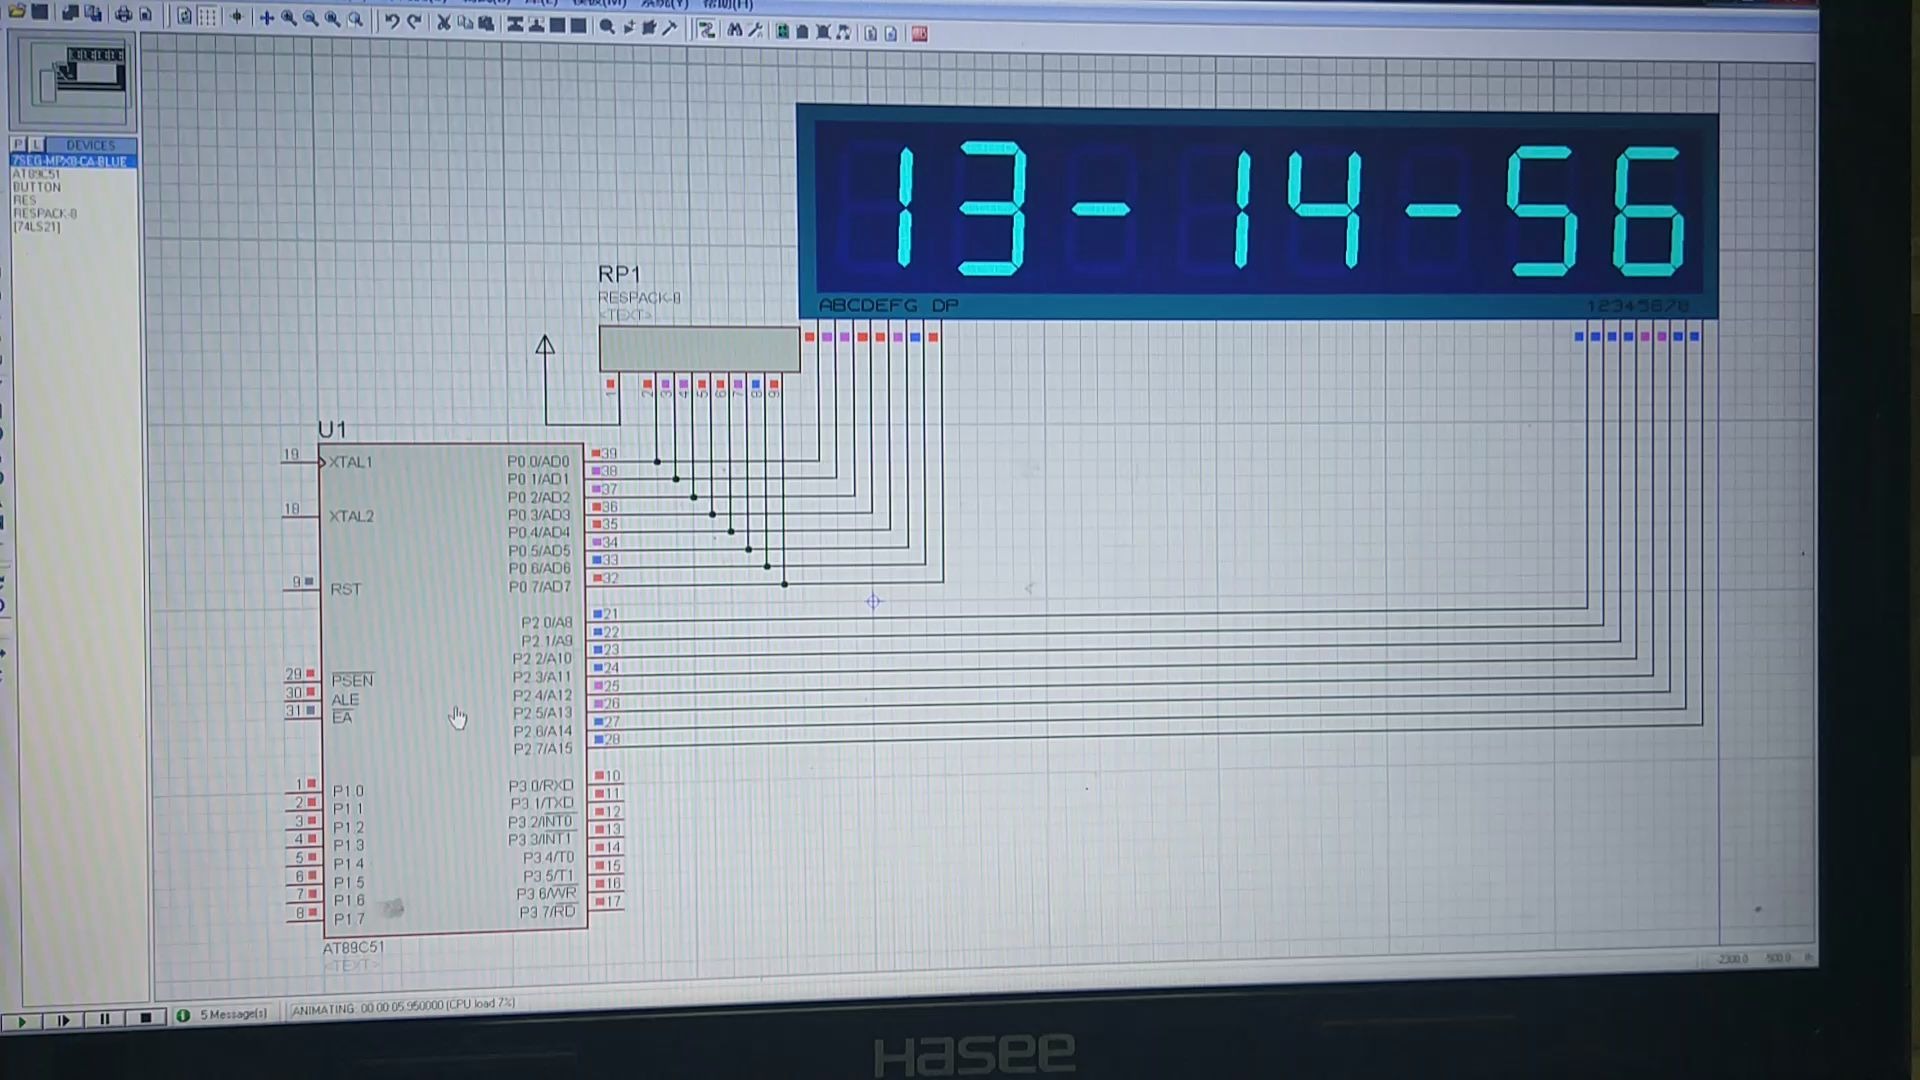Viewport: 1920px width, 1080px height.
Task: Click the Zoom In magnifier icon
Action: tap(288, 18)
